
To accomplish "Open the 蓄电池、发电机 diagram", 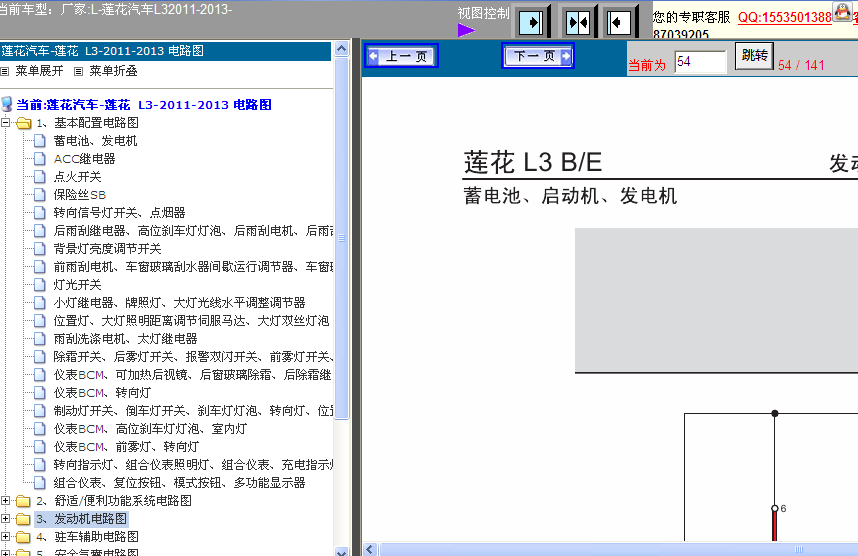I will [x=95, y=141].
